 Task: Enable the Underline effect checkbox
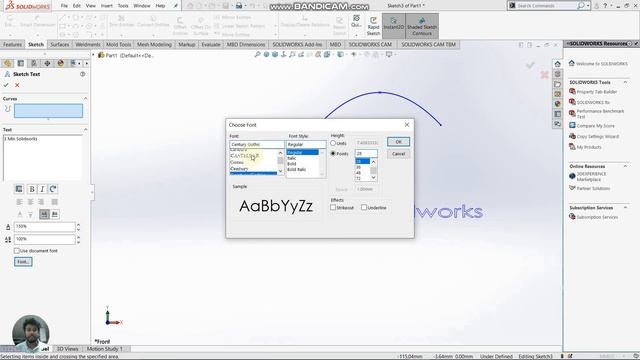coord(364,207)
